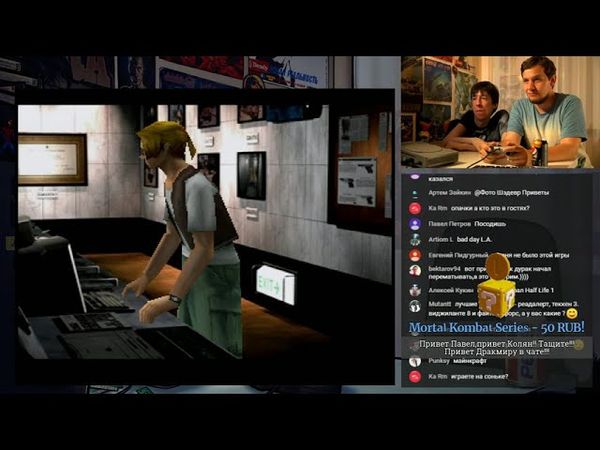Click Павел Петров's purple avatar
Viewport: 600px width, 450px height.
[415, 224]
